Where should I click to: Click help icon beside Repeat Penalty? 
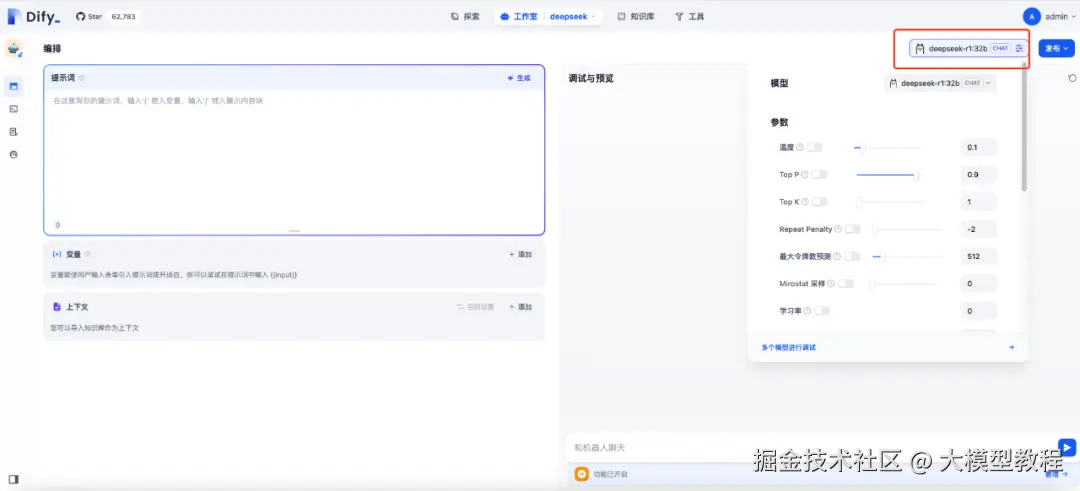838,229
